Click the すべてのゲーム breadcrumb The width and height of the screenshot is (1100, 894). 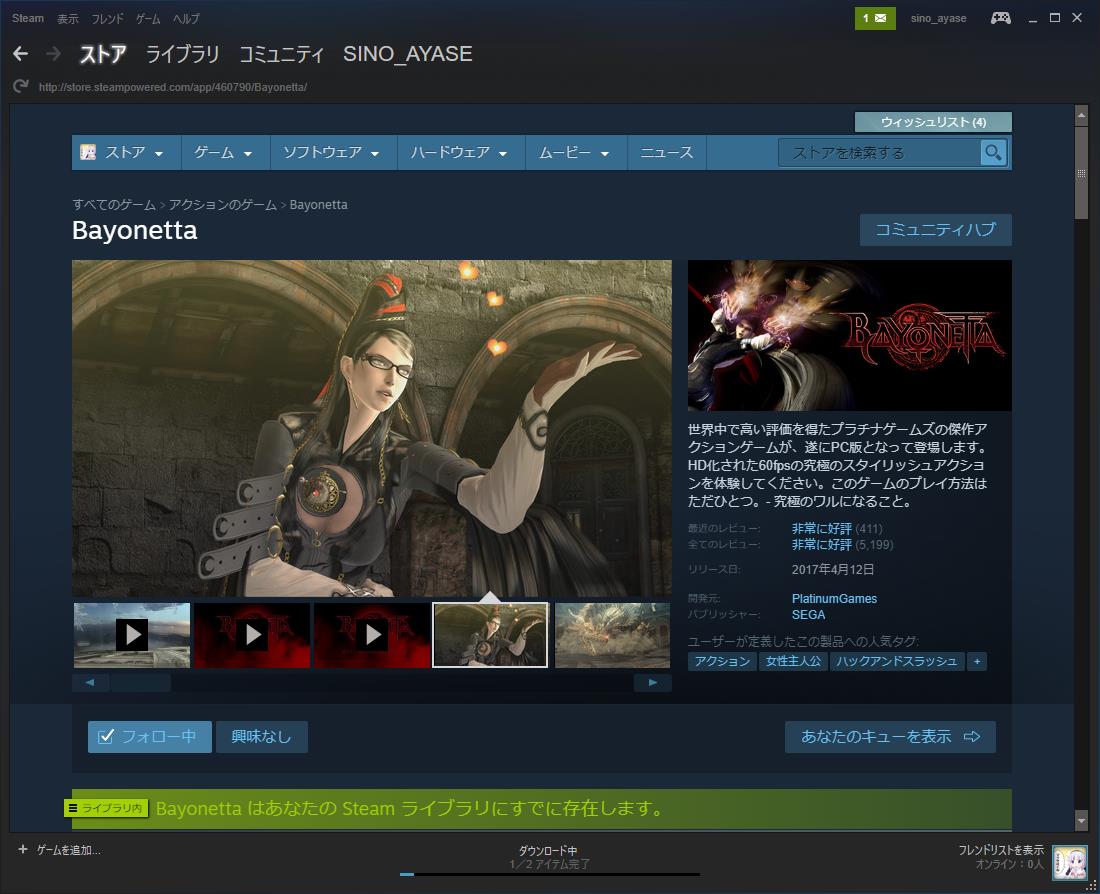(114, 205)
